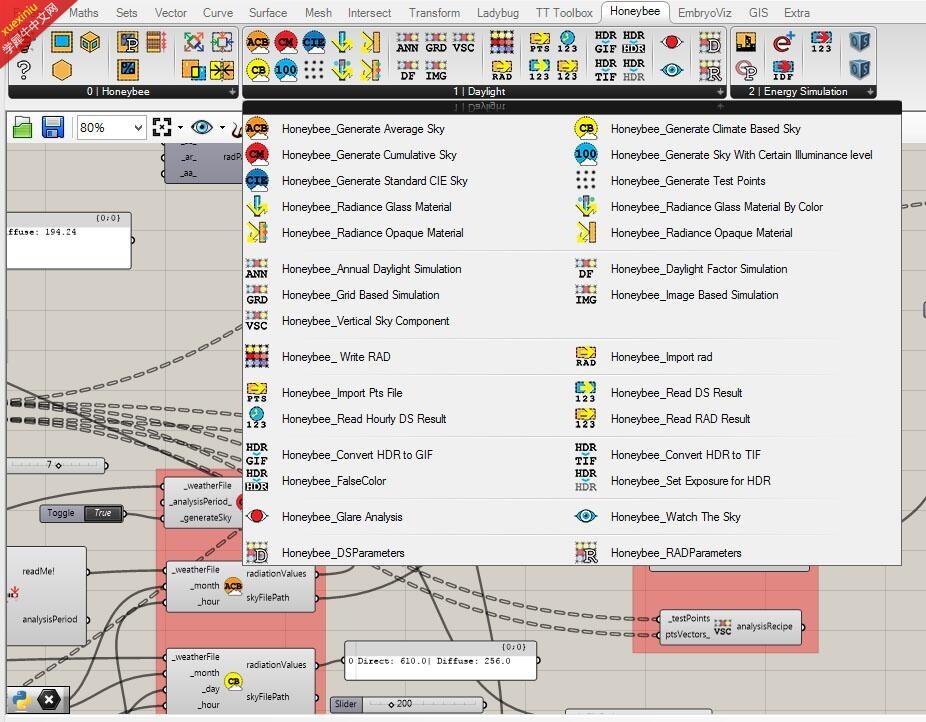Click the GRD grid simulation ribbon icon
This screenshot has width=926, height=722.
point(436,43)
